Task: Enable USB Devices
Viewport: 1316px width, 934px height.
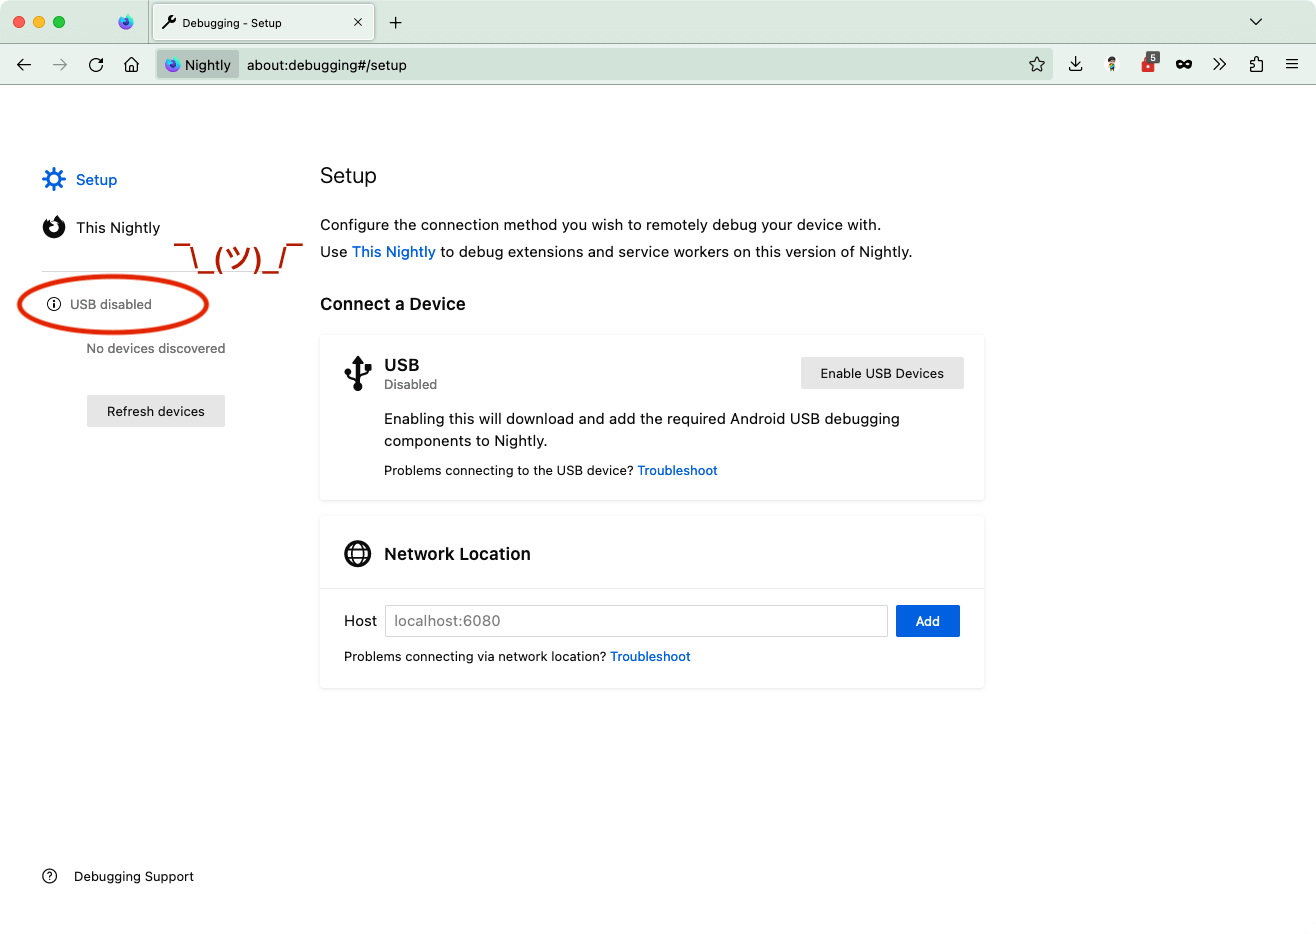Action: pos(882,372)
